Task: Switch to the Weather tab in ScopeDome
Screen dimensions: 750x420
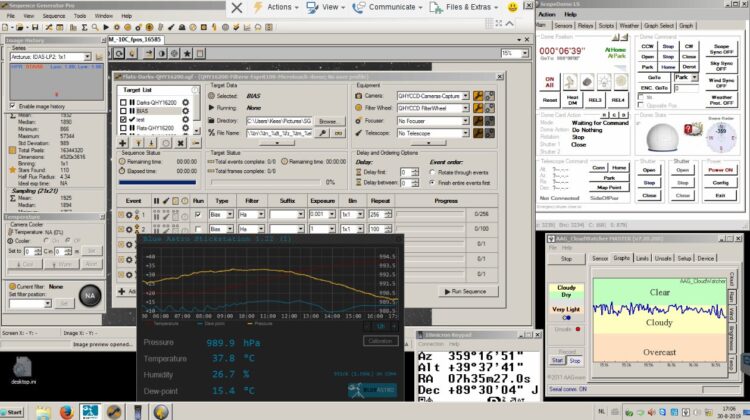Action: click(629, 26)
